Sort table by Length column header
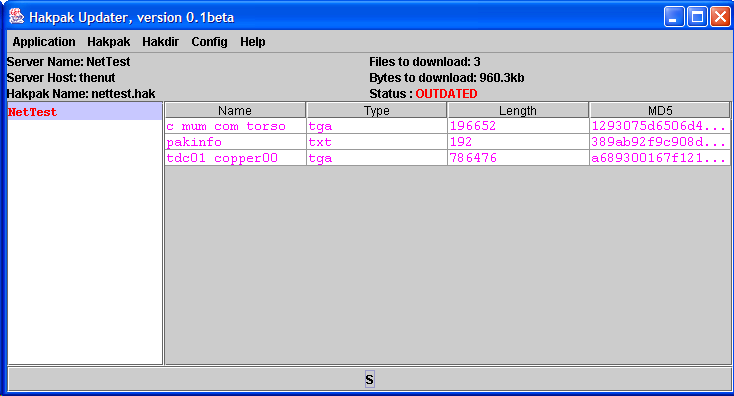The image size is (734, 396). [x=518, y=110]
